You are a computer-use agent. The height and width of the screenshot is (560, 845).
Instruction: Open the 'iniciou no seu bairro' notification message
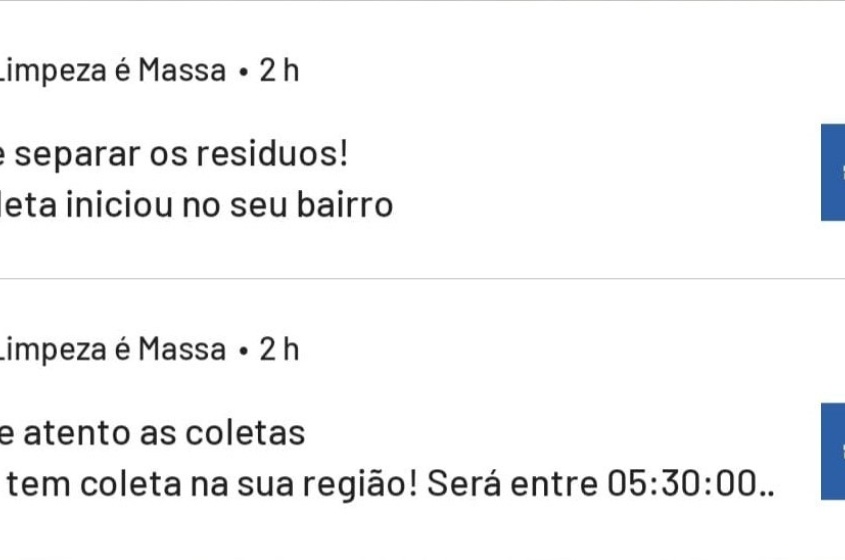click(196, 205)
